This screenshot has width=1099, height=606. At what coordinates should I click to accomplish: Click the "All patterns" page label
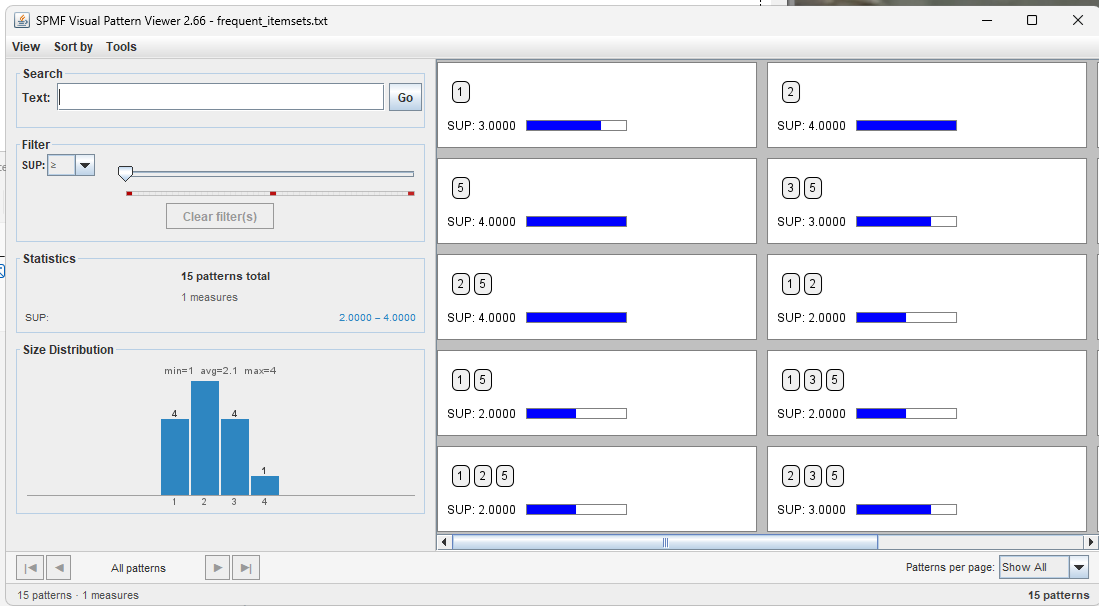[x=138, y=568]
